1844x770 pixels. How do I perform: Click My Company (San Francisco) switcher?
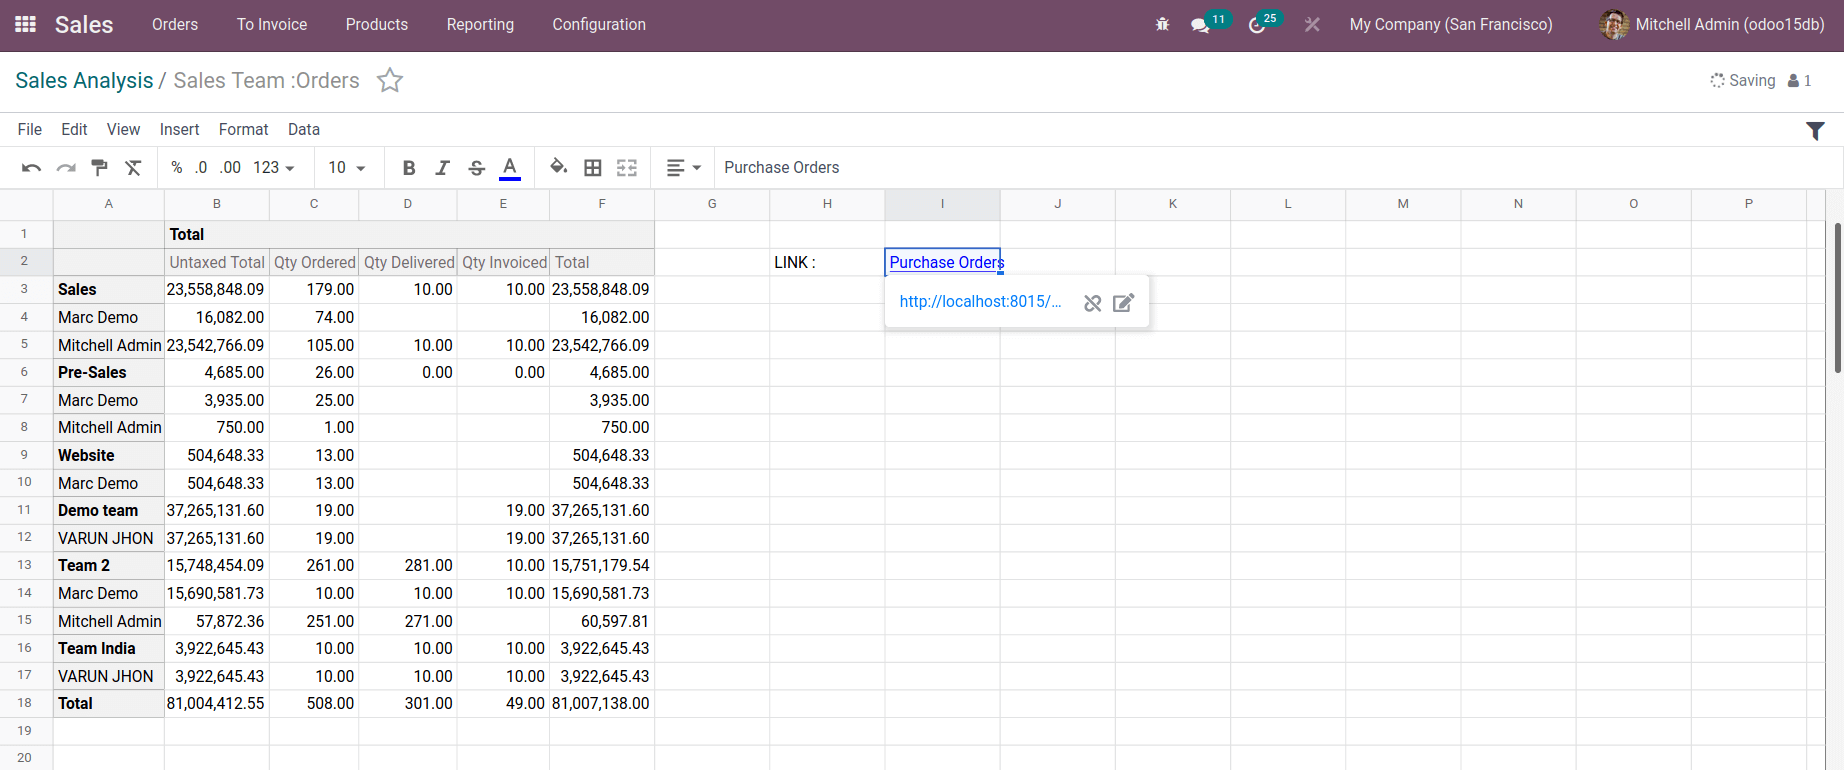(x=1451, y=24)
